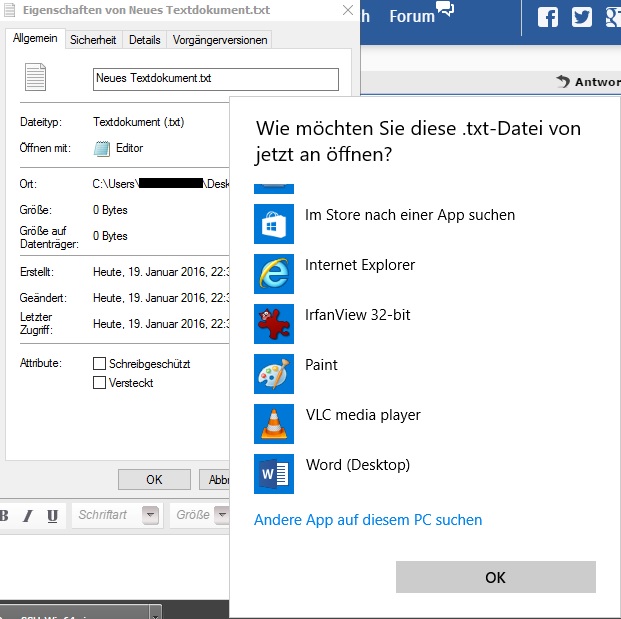The height and width of the screenshot is (619, 621).
Task: Toggle underline formatting in forum editor
Action: pyautogui.click(x=52, y=516)
